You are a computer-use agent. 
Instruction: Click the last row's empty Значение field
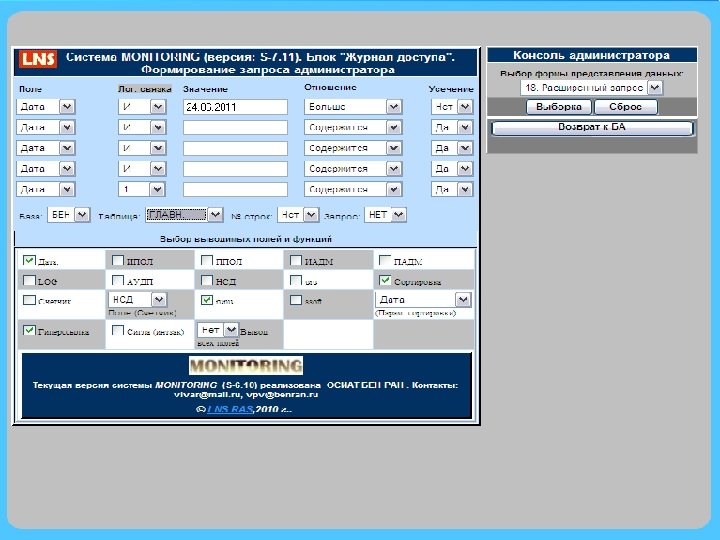[235, 189]
